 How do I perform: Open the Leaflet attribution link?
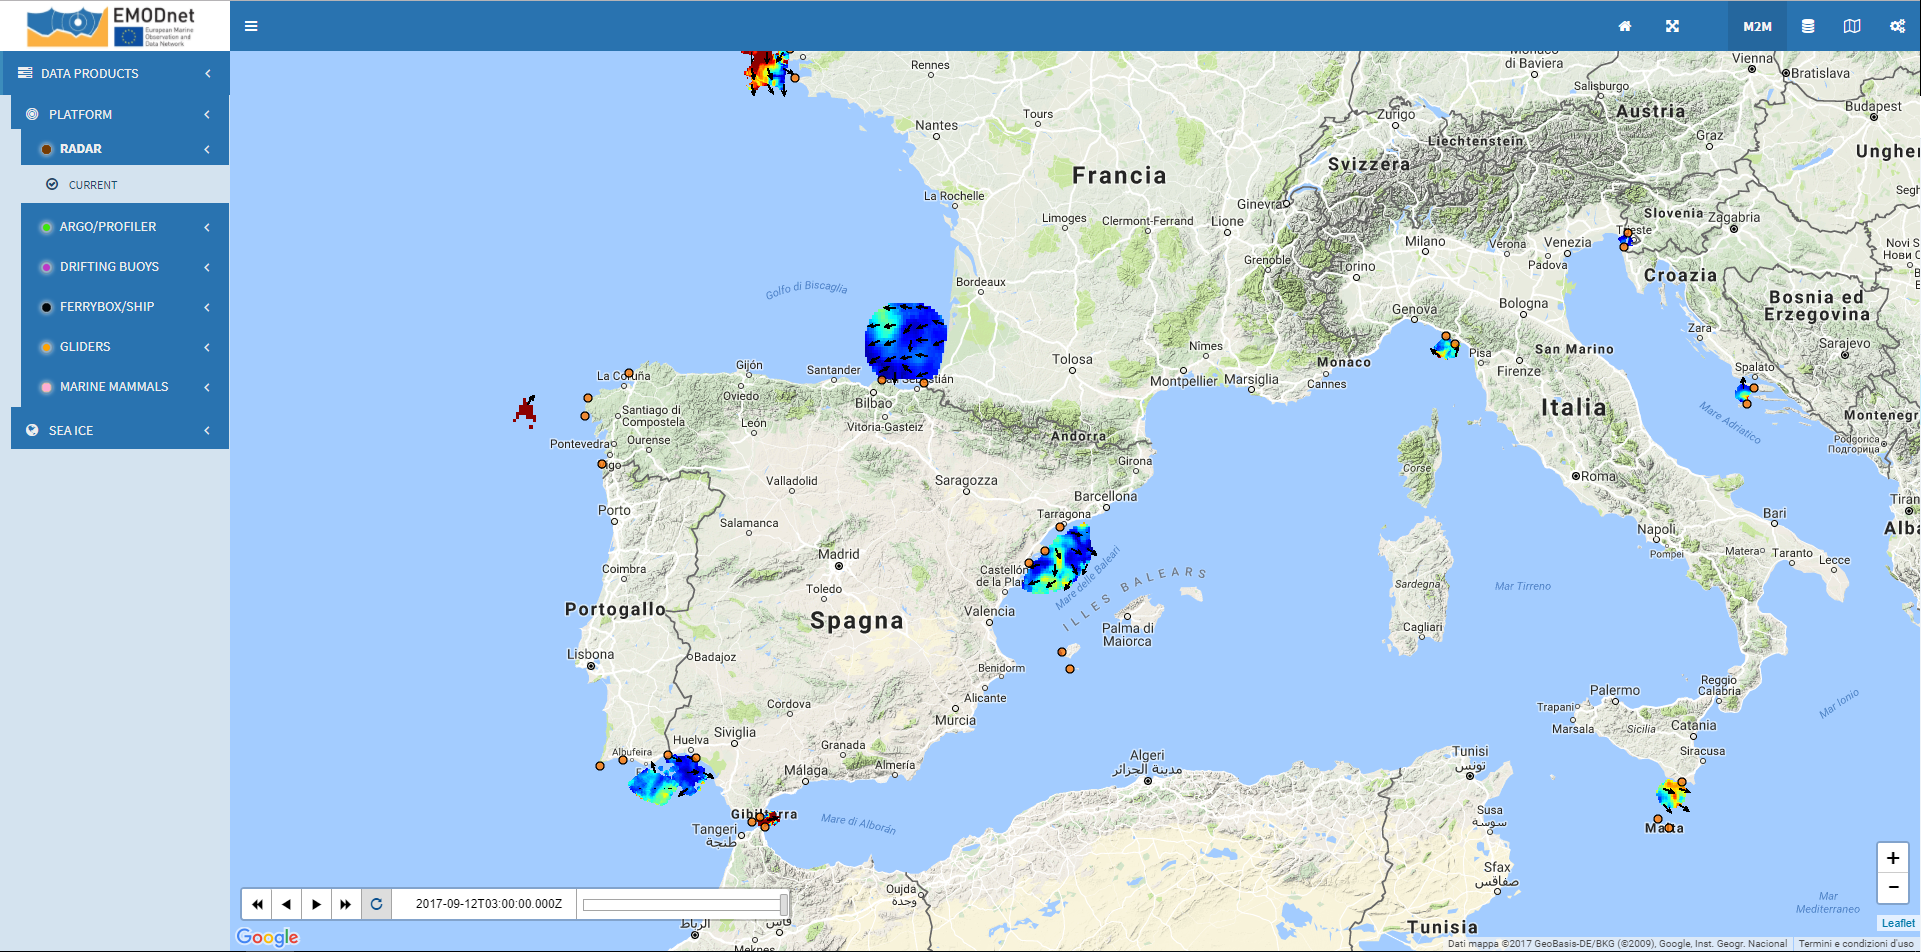click(1898, 923)
